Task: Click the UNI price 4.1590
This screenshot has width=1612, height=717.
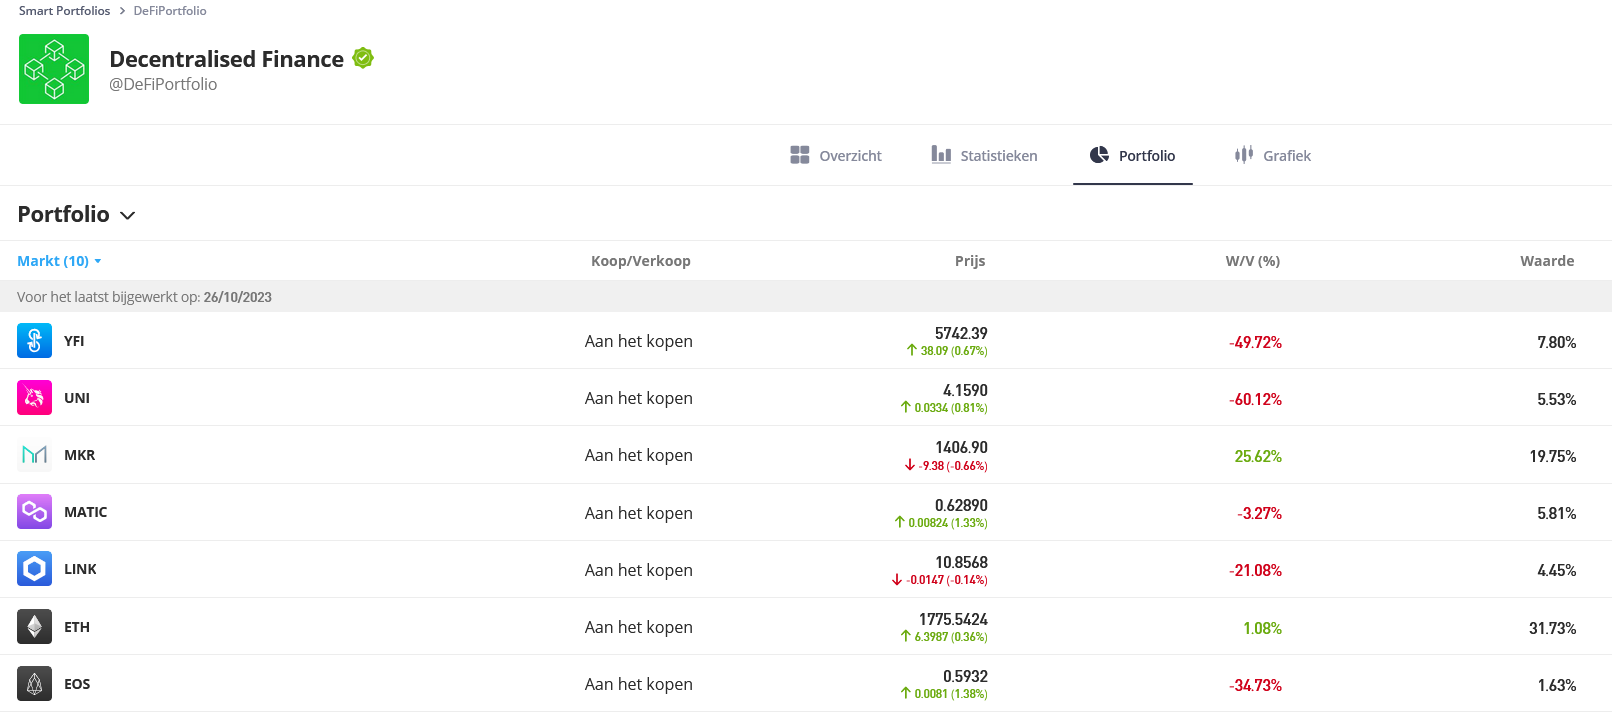Action: click(965, 390)
